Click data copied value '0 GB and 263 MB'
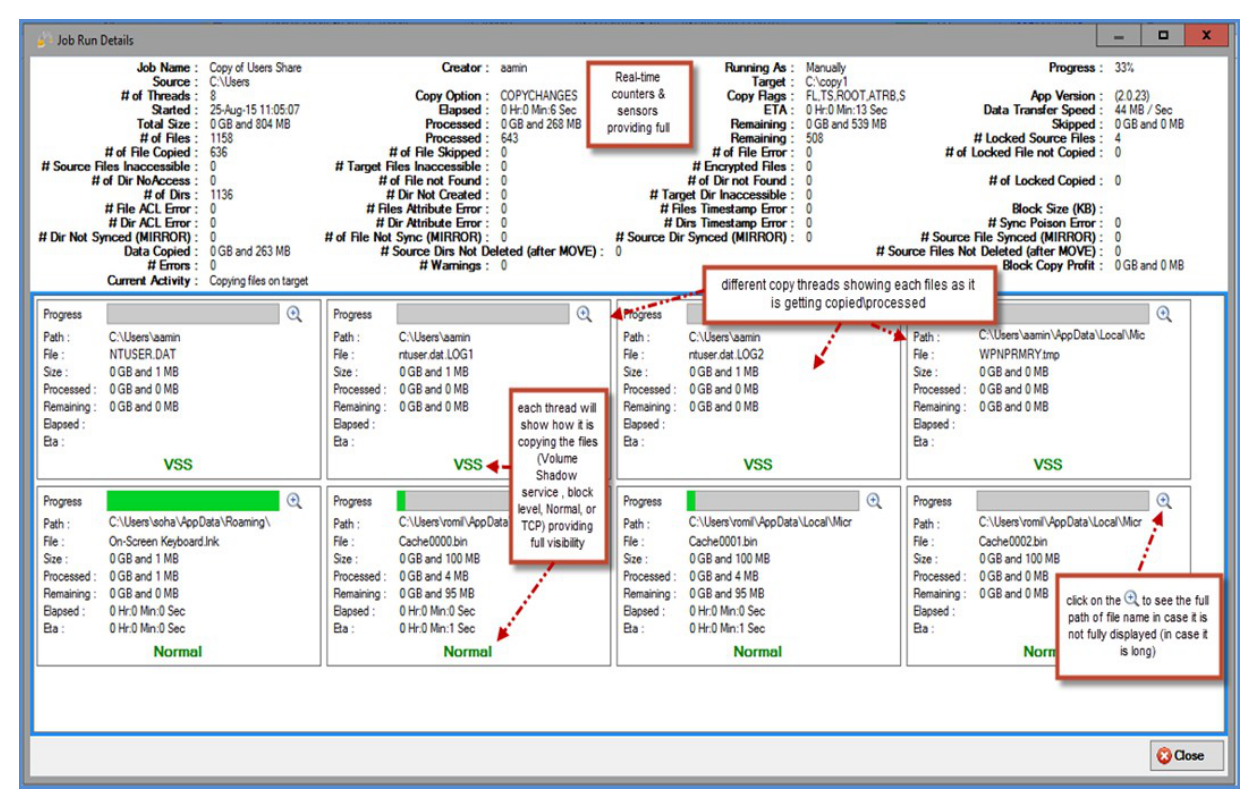 250,251
